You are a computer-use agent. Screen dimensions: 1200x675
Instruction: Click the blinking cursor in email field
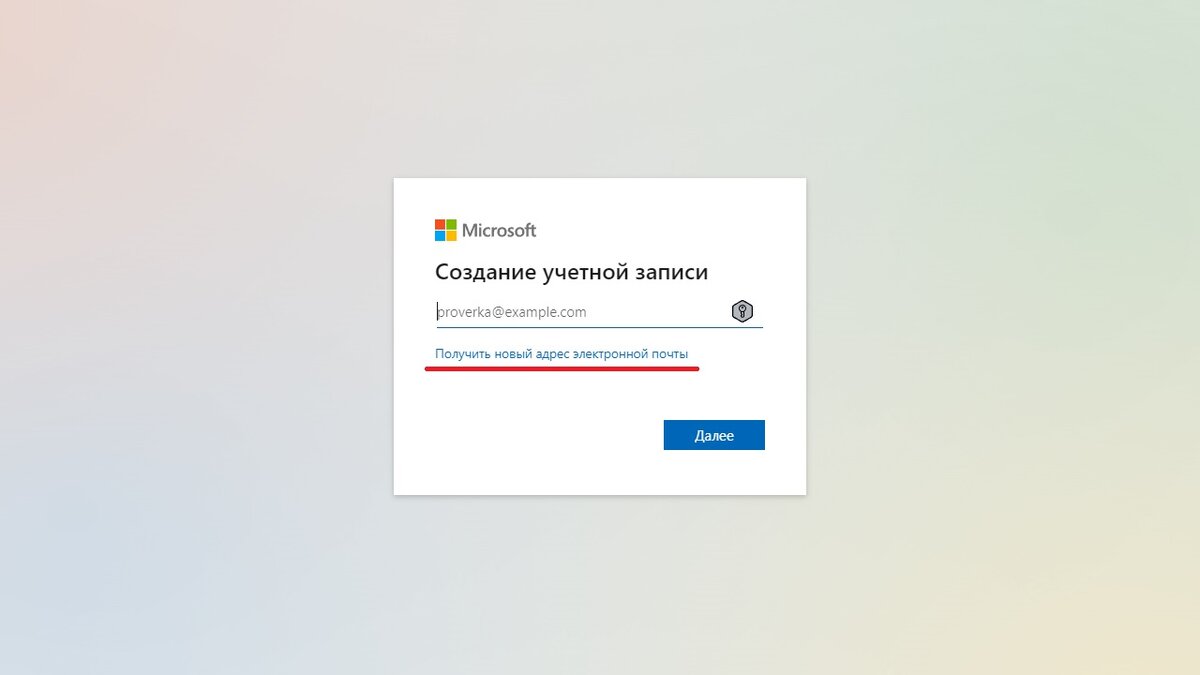coord(437,312)
